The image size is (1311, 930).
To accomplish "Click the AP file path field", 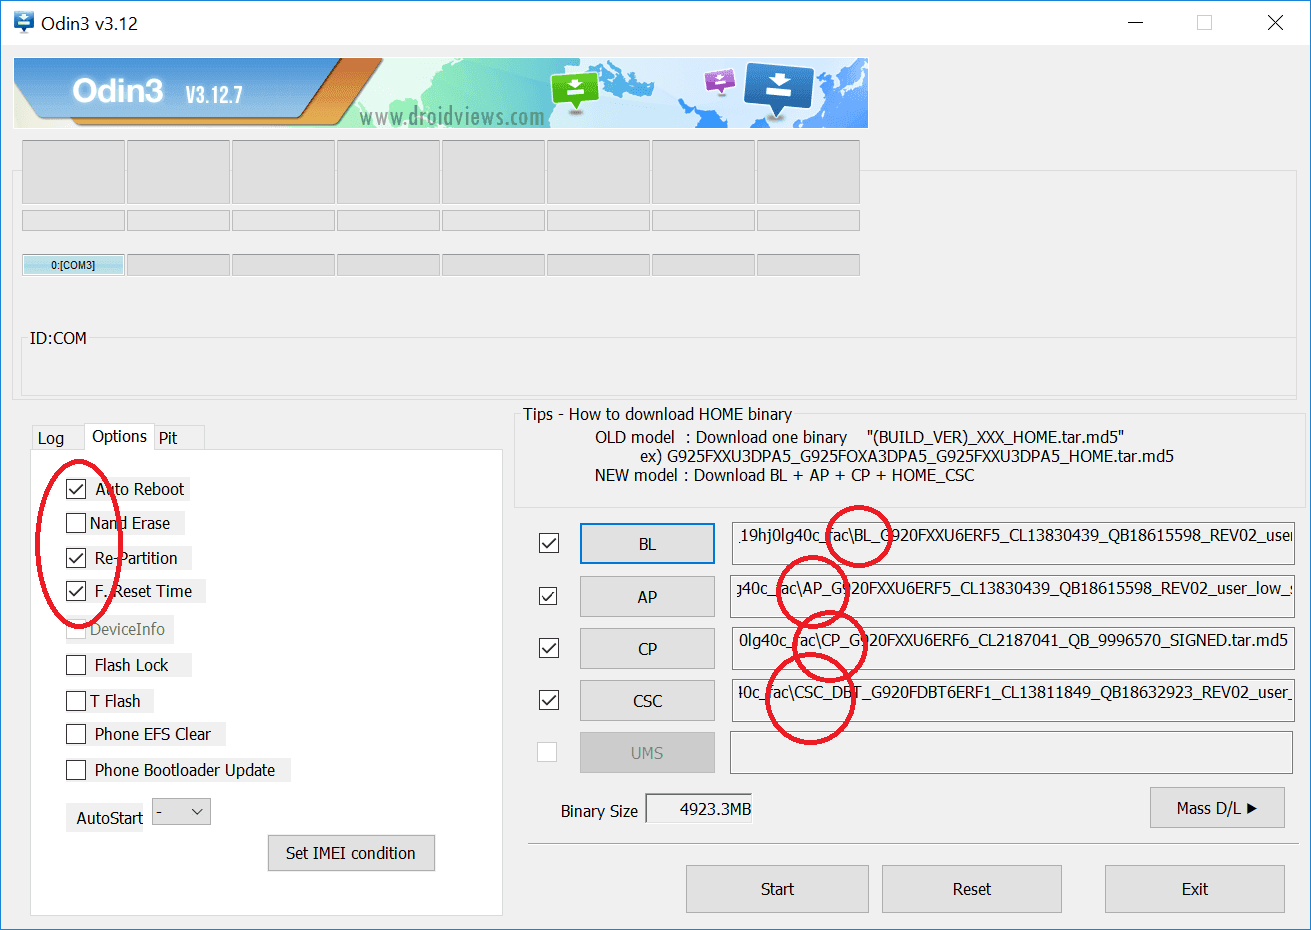I will click(x=1013, y=596).
